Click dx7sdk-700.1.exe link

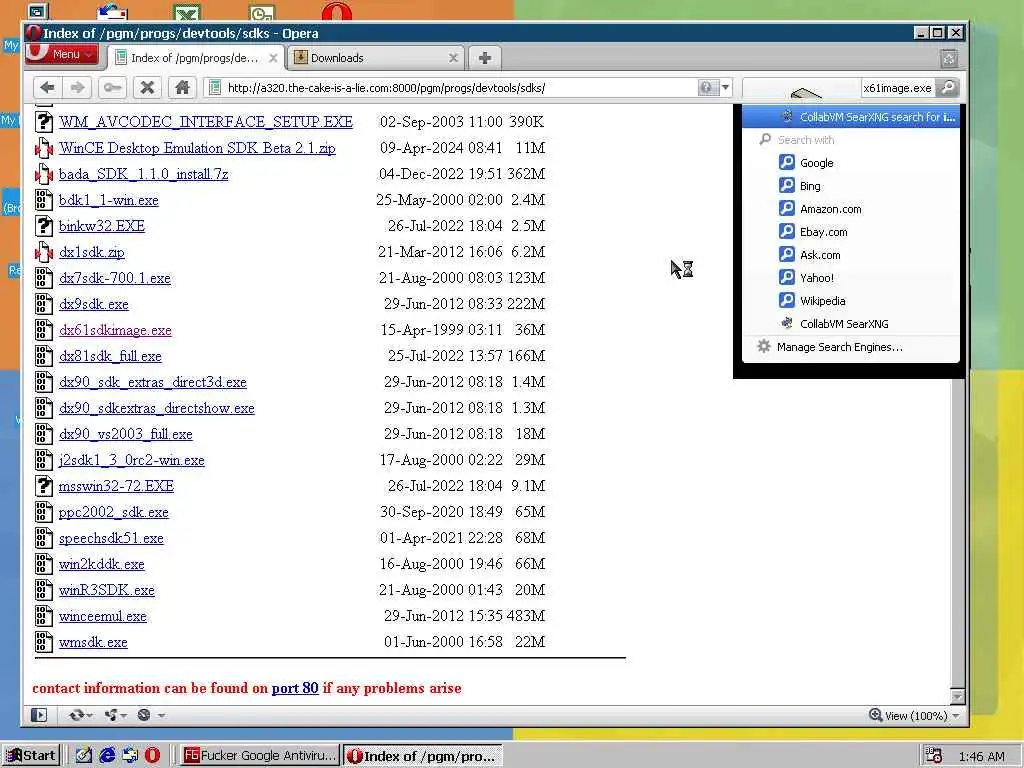[115, 278]
